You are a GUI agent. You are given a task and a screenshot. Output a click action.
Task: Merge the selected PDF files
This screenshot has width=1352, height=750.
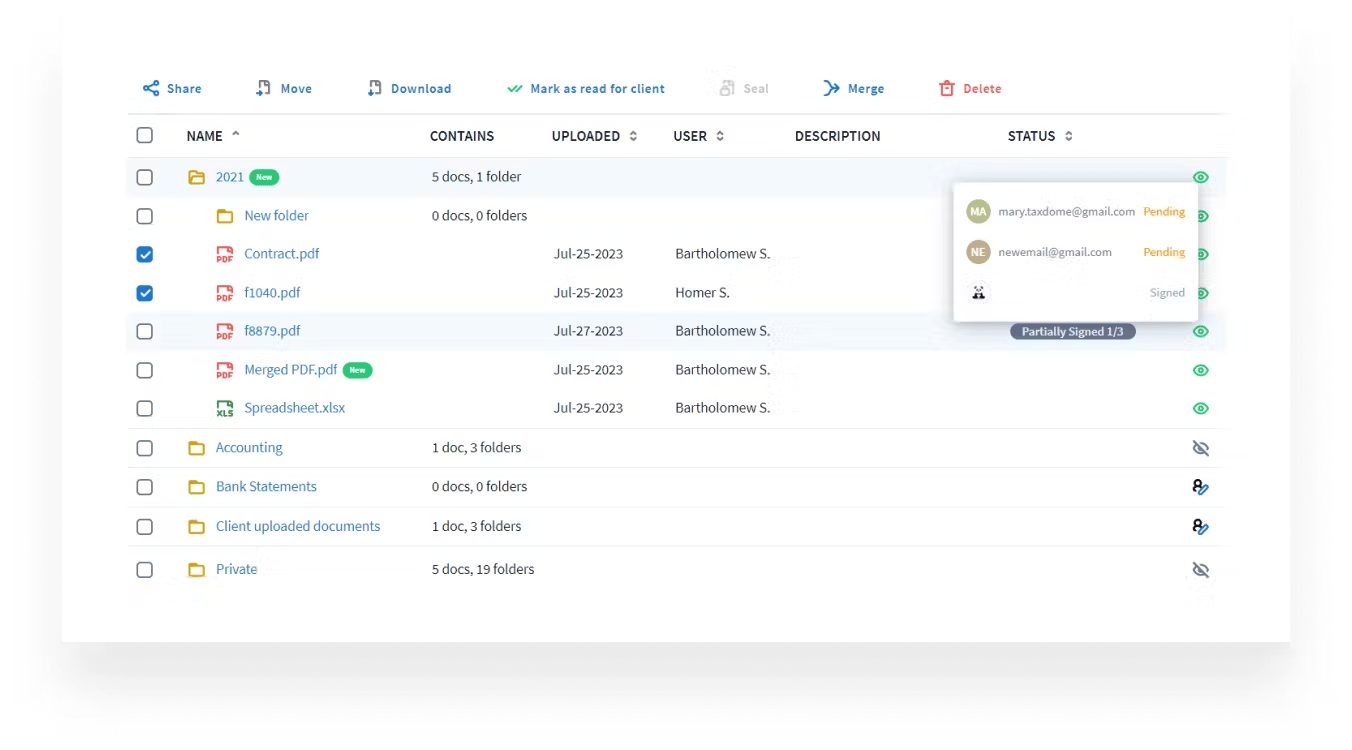pyautogui.click(x=854, y=88)
